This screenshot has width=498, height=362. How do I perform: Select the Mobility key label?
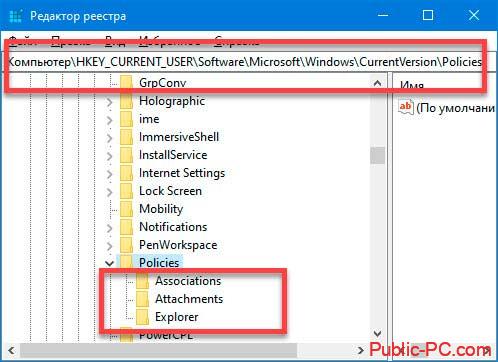[161, 209]
